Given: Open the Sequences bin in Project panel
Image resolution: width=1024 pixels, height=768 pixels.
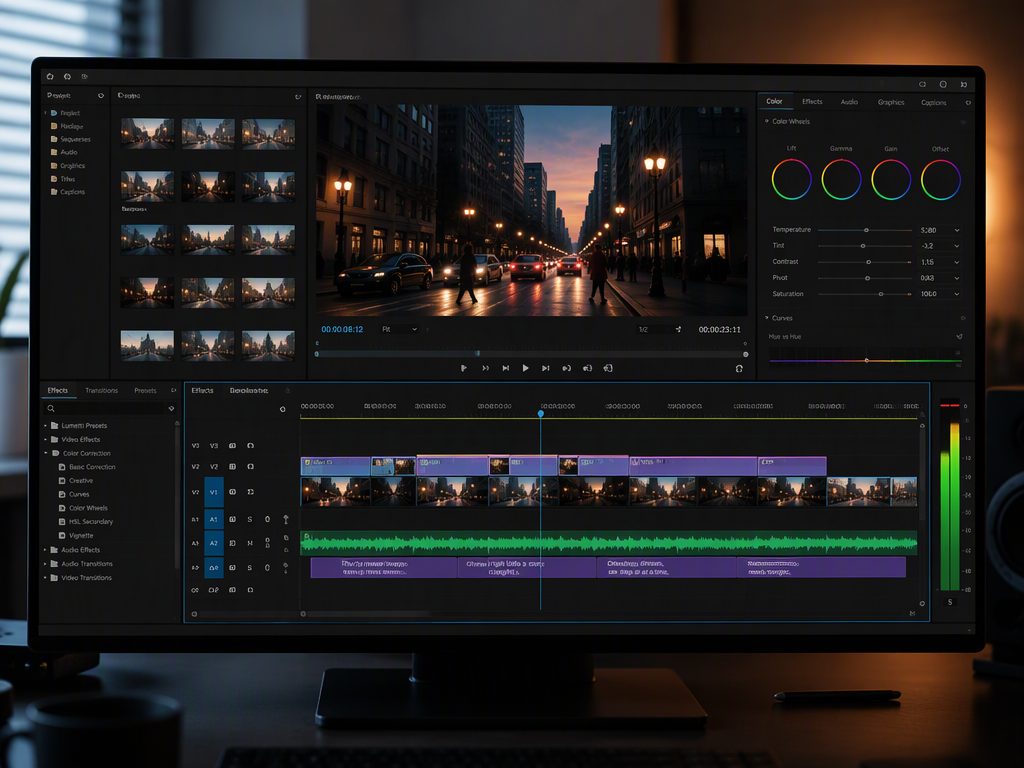Looking at the screenshot, I should [x=71, y=139].
